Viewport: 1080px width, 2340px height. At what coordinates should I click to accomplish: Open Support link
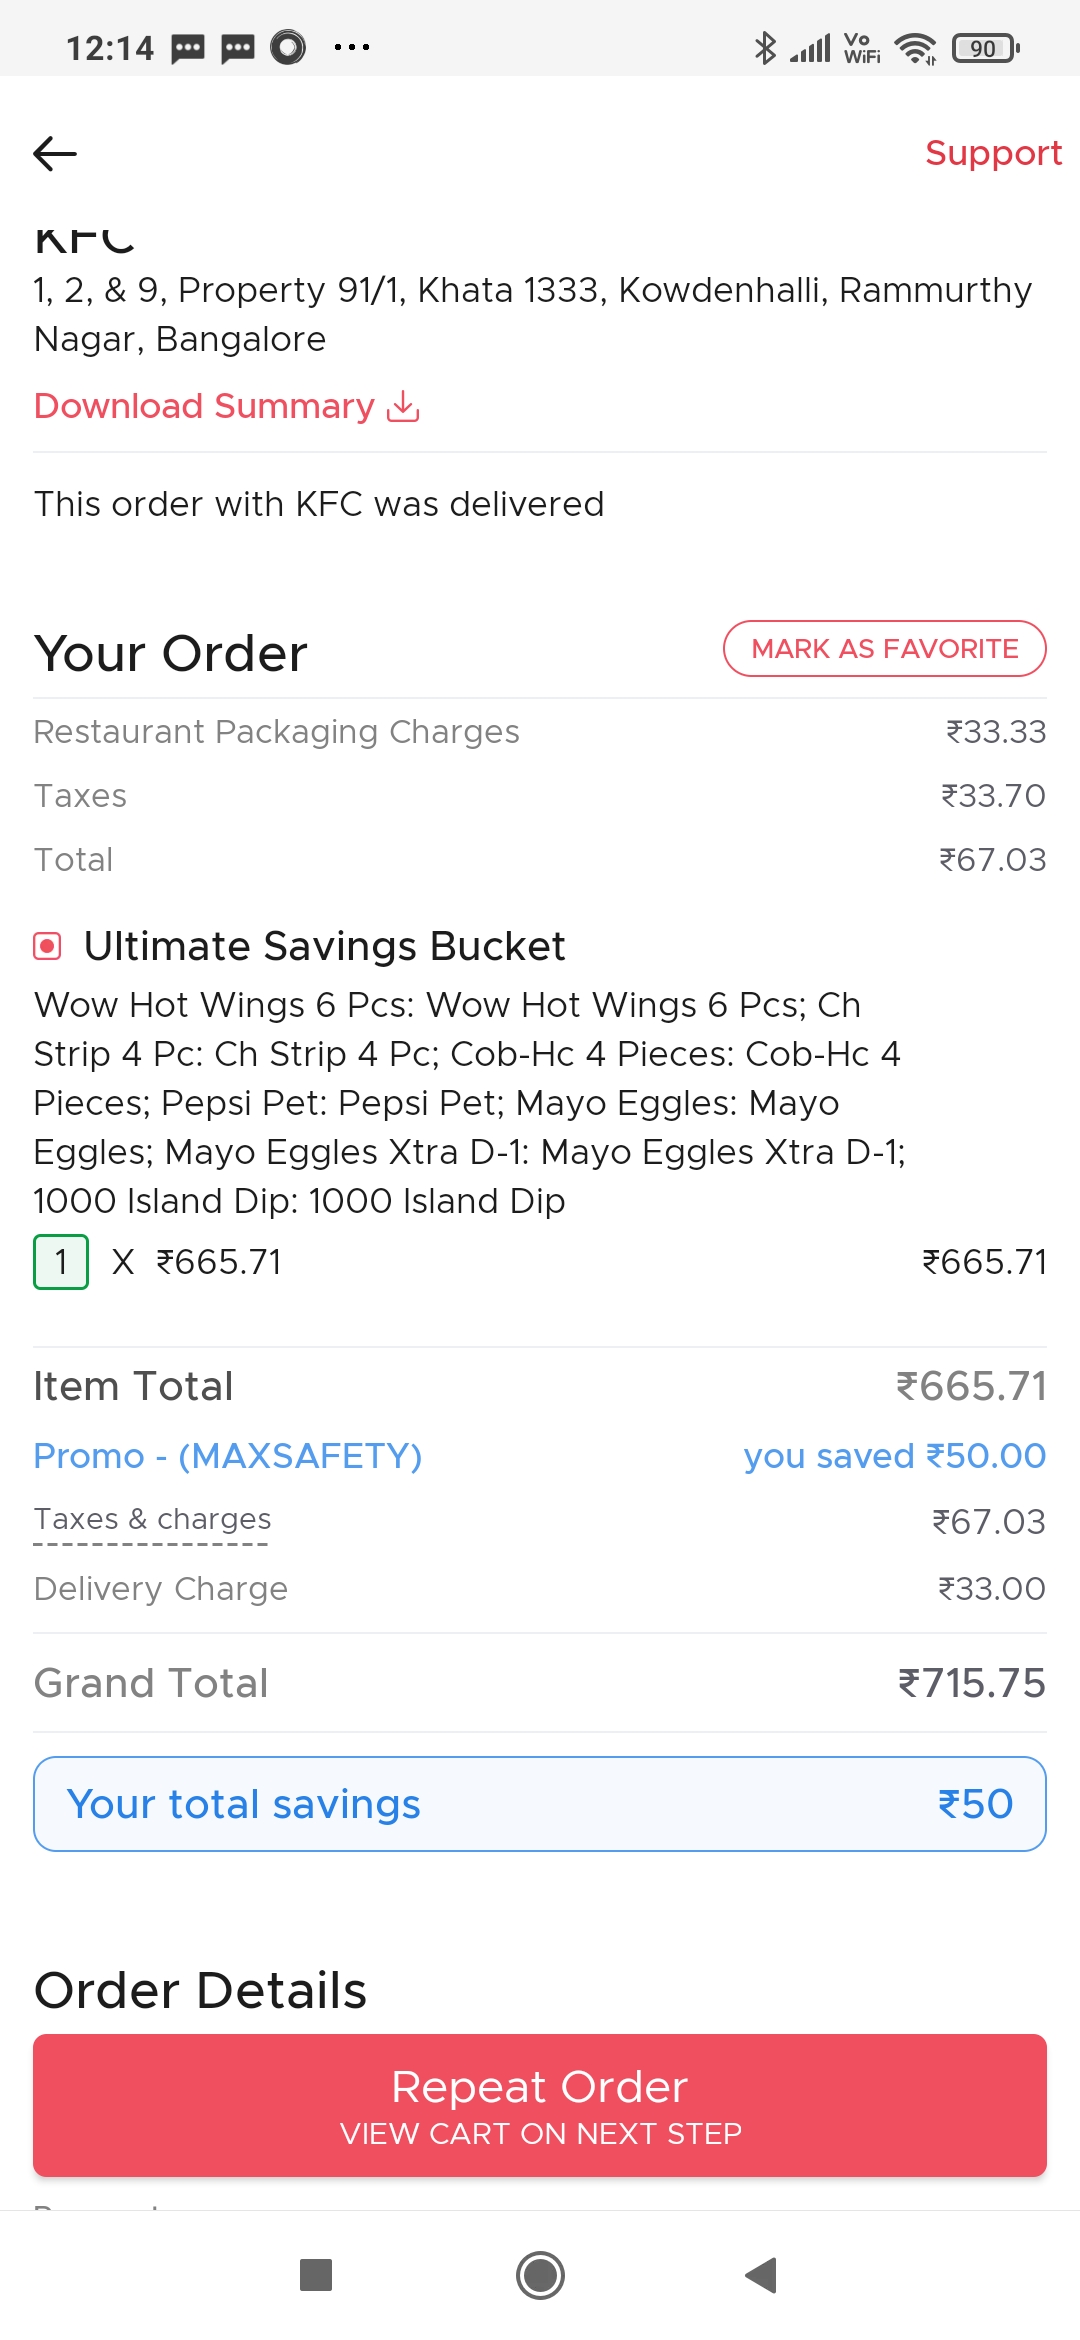[992, 153]
